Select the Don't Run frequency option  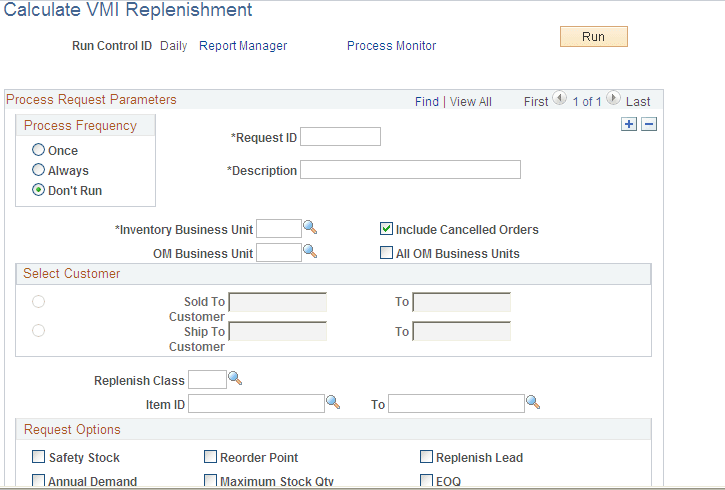pyautogui.click(x=38, y=190)
